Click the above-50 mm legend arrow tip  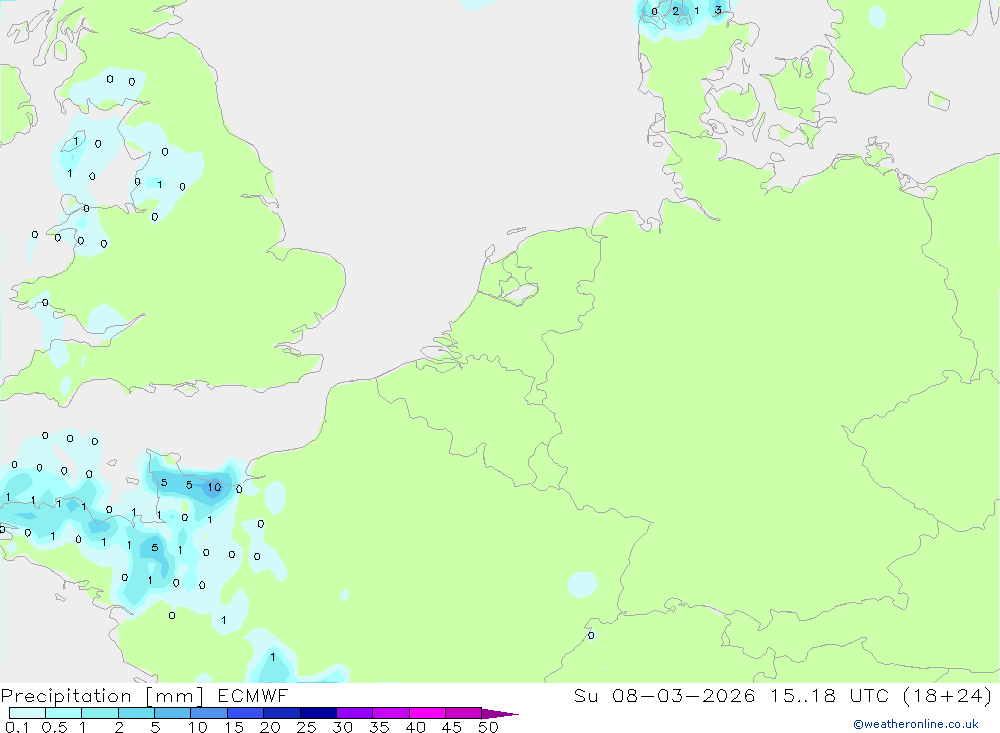[499, 714]
